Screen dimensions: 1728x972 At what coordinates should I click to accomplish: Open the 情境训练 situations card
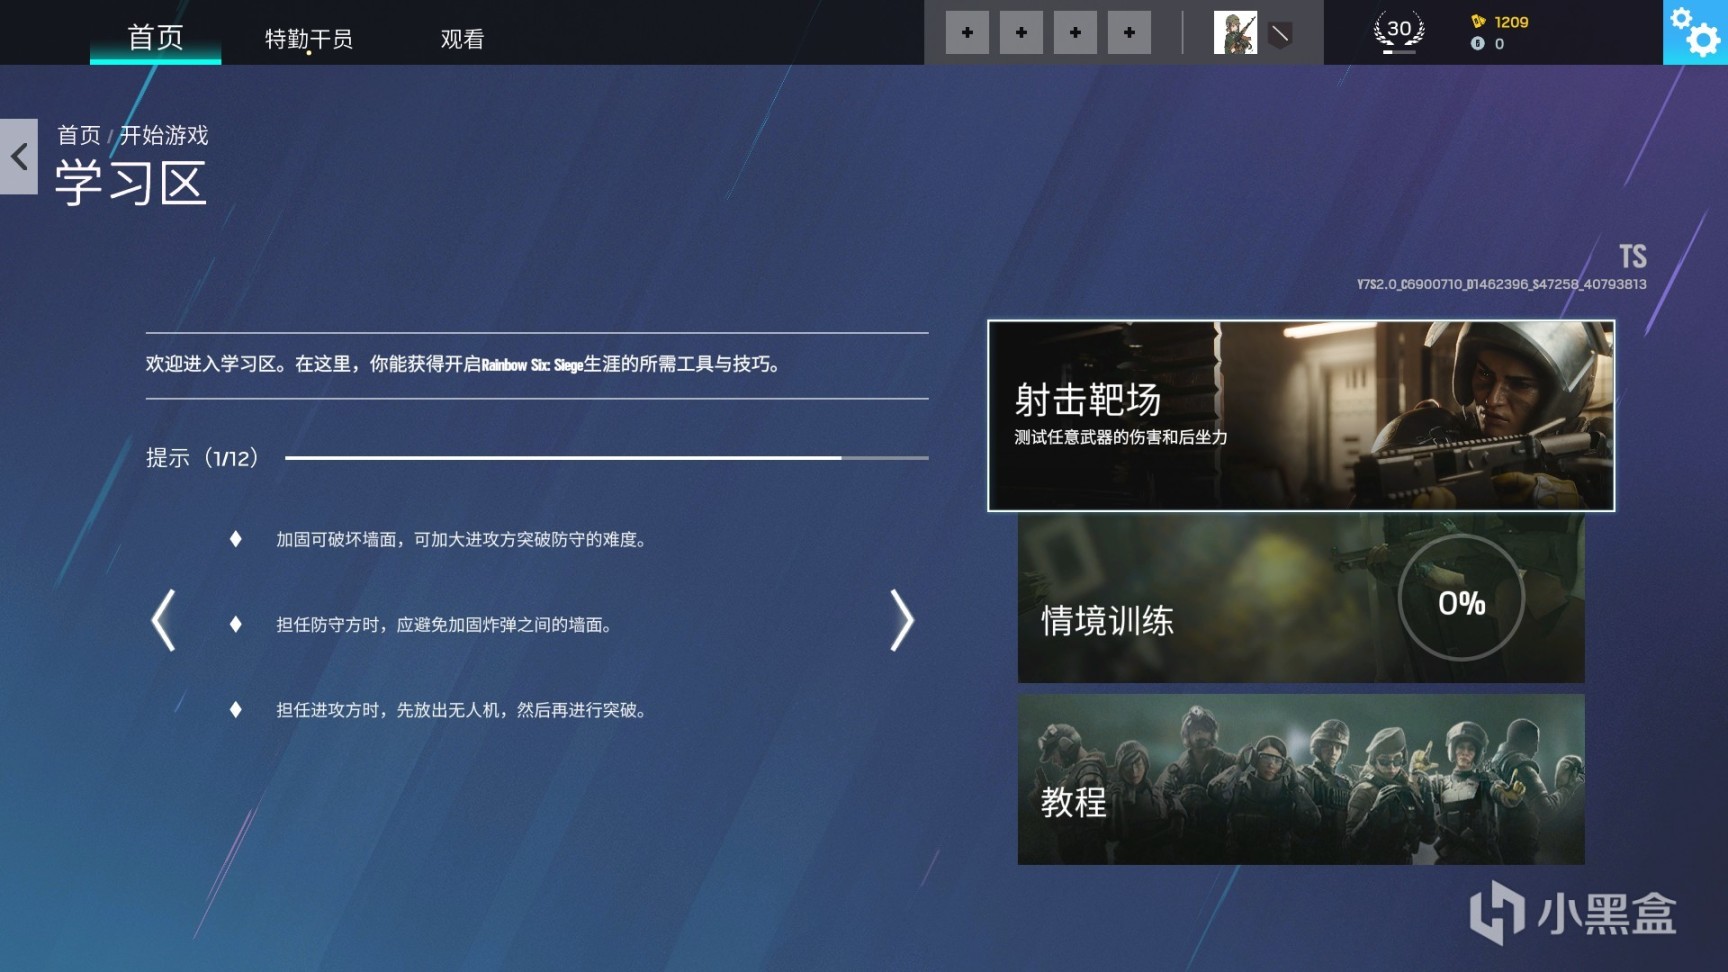[1301, 598]
